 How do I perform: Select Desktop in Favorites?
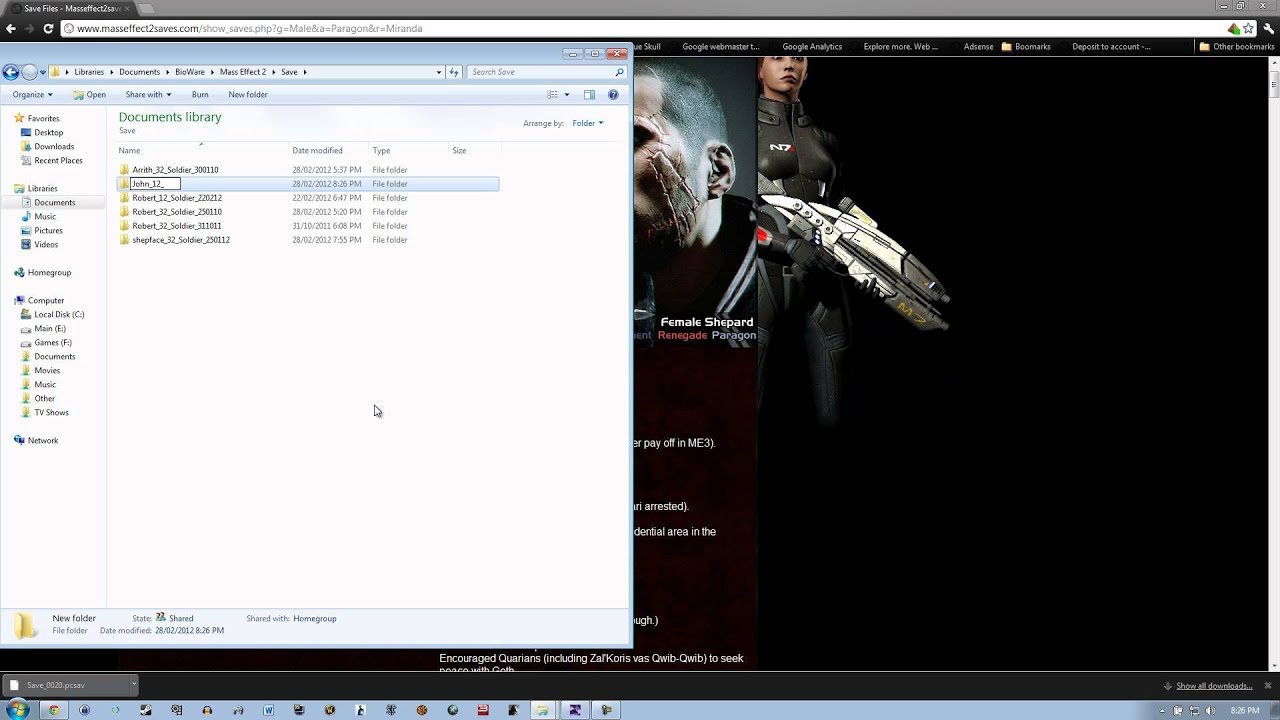pos(48,132)
